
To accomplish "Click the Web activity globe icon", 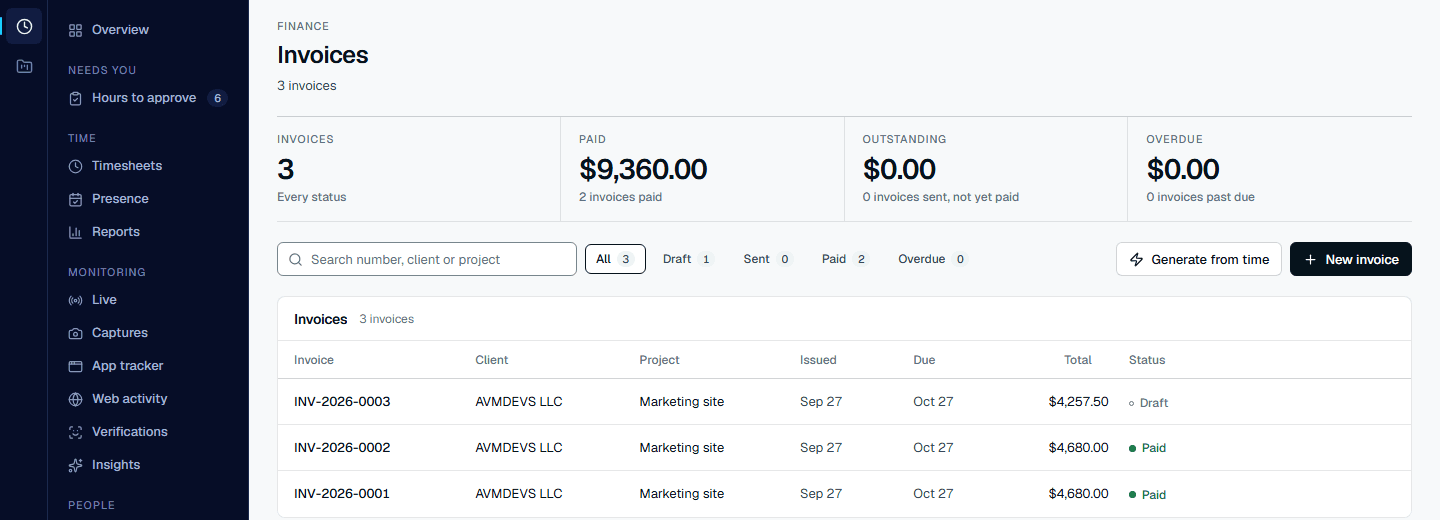I will pos(75,399).
